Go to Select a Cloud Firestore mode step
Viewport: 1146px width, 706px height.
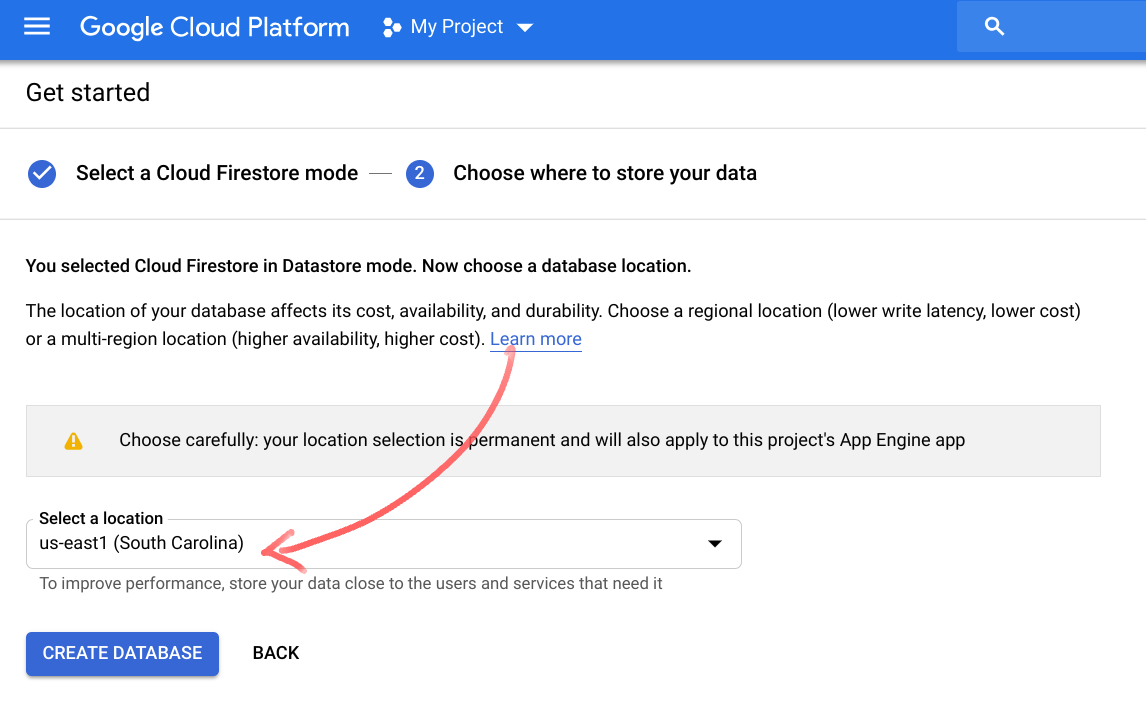(217, 174)
